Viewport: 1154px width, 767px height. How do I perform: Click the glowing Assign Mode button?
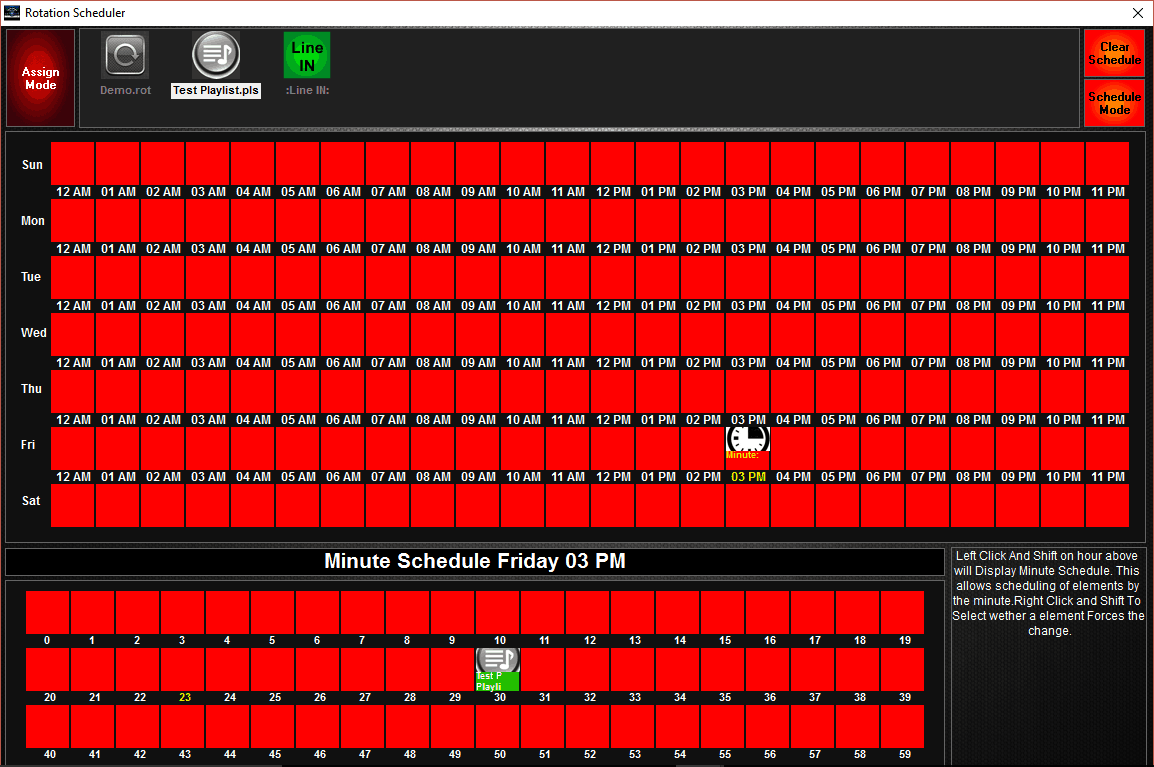(40, 77)
